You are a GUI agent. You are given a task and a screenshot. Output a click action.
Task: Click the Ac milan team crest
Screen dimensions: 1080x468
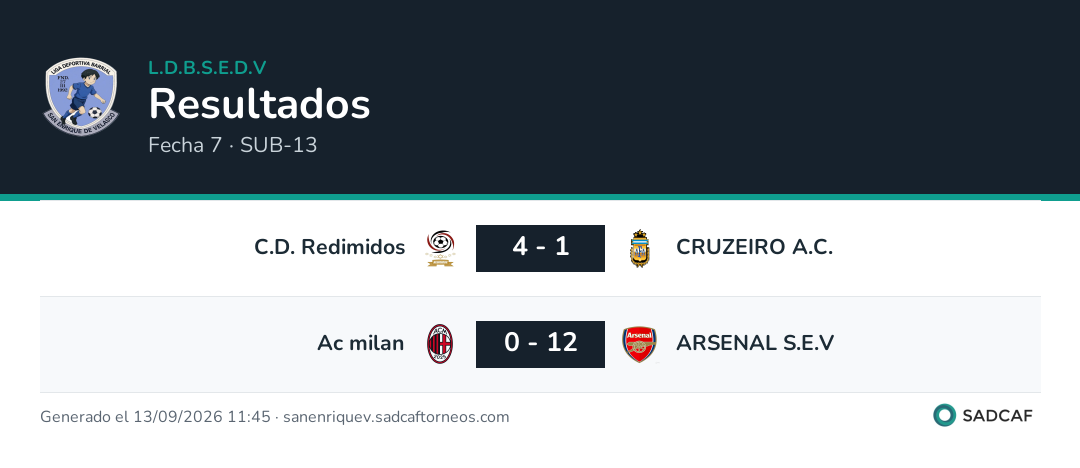click(440, 344)
